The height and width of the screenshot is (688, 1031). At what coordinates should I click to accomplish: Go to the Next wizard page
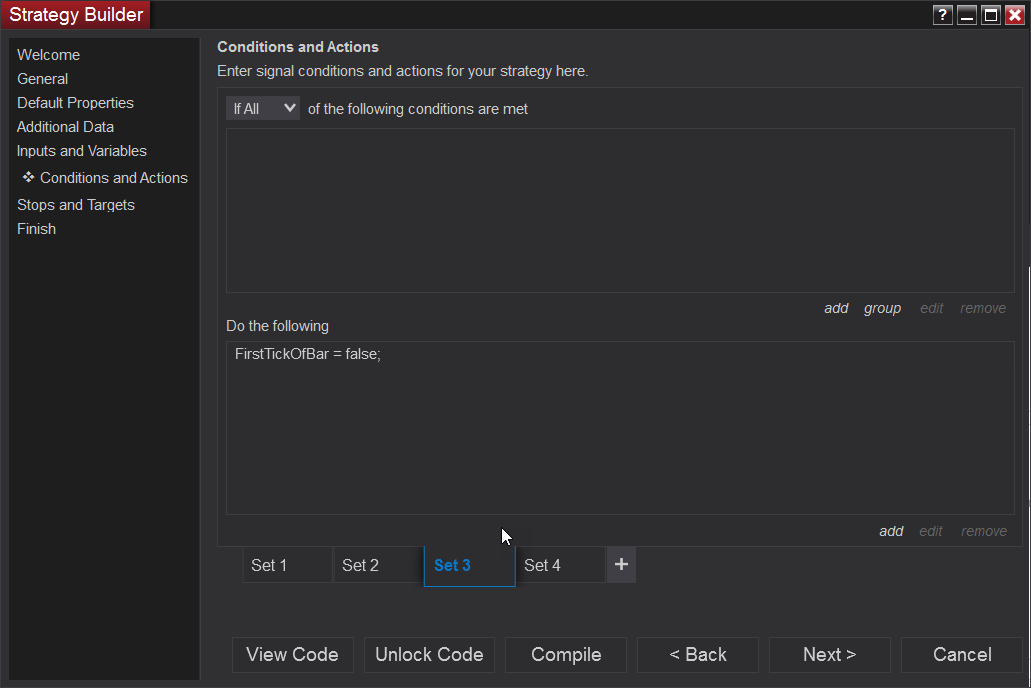pyautogui.click(x=829, y=655)
